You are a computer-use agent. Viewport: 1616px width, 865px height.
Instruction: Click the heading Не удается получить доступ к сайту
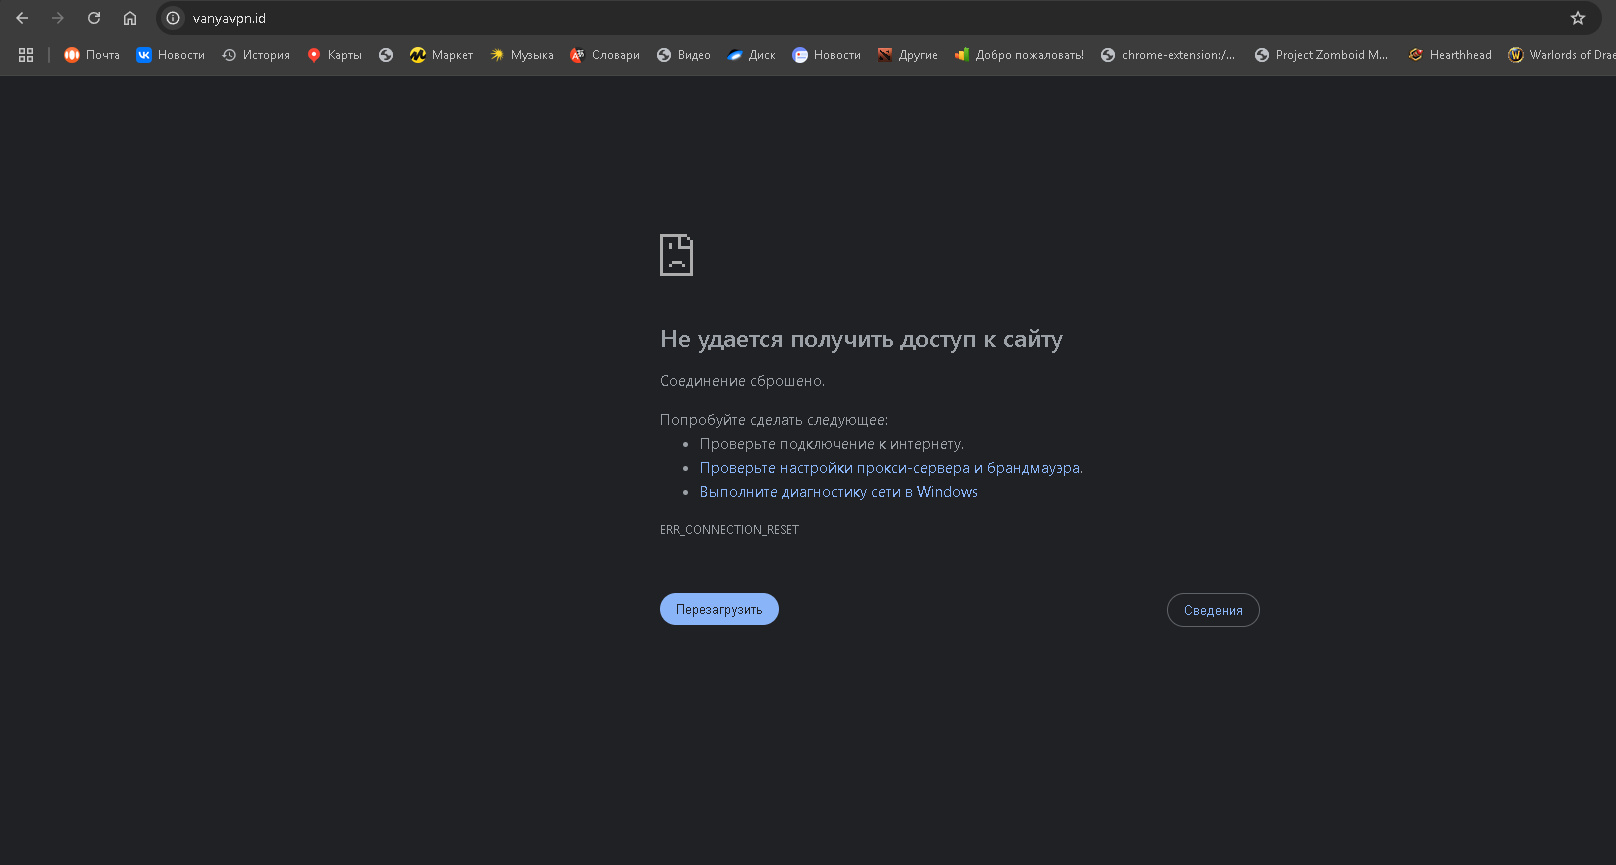(x=861, y=339)
